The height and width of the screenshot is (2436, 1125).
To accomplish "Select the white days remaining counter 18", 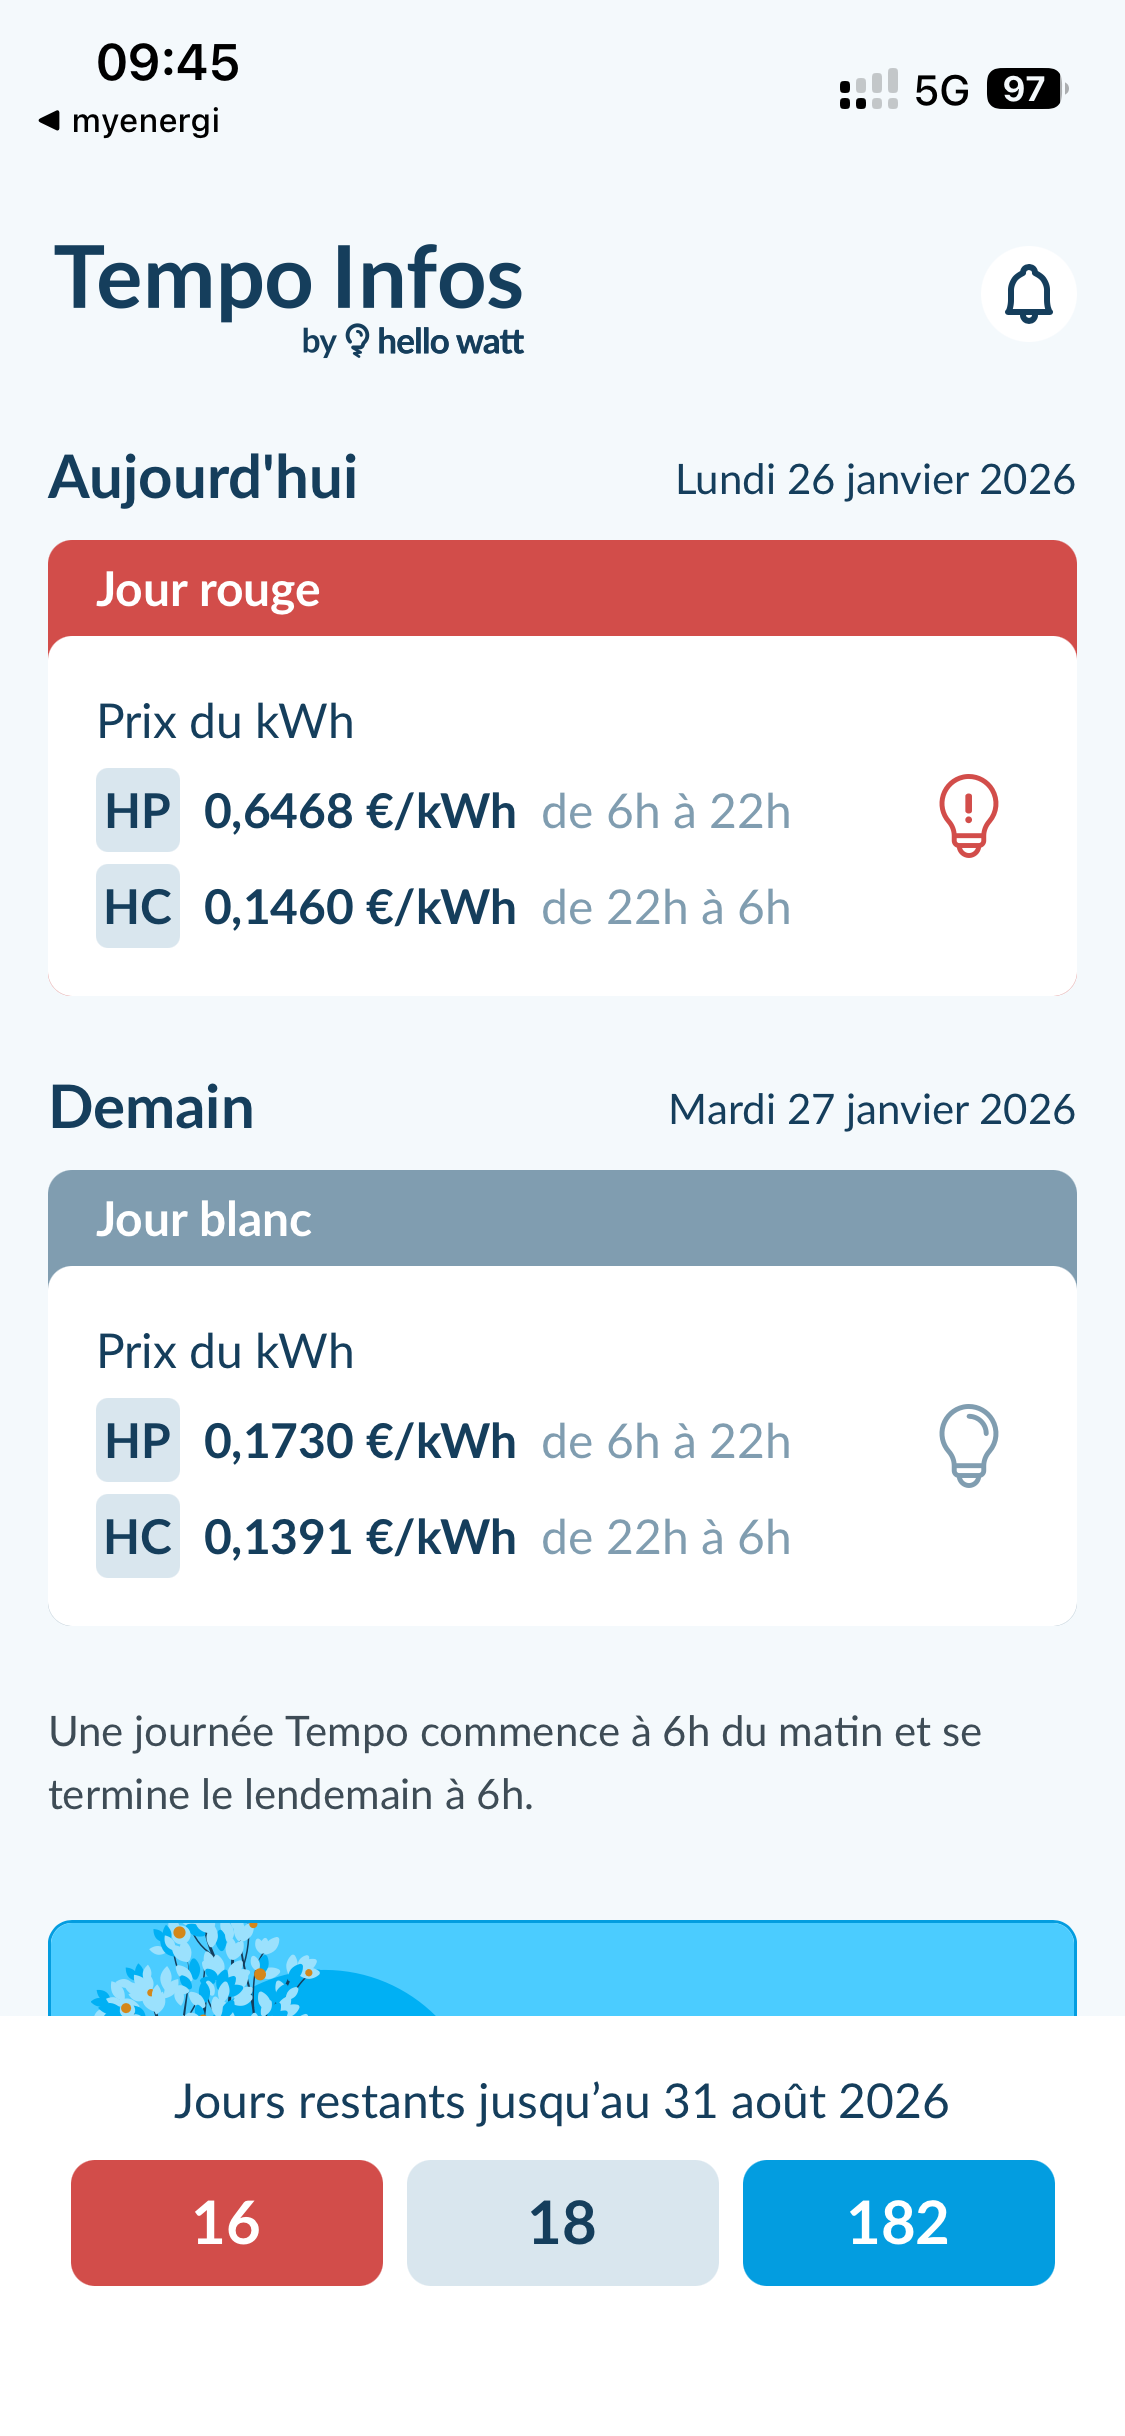I will coord(563,2222).
